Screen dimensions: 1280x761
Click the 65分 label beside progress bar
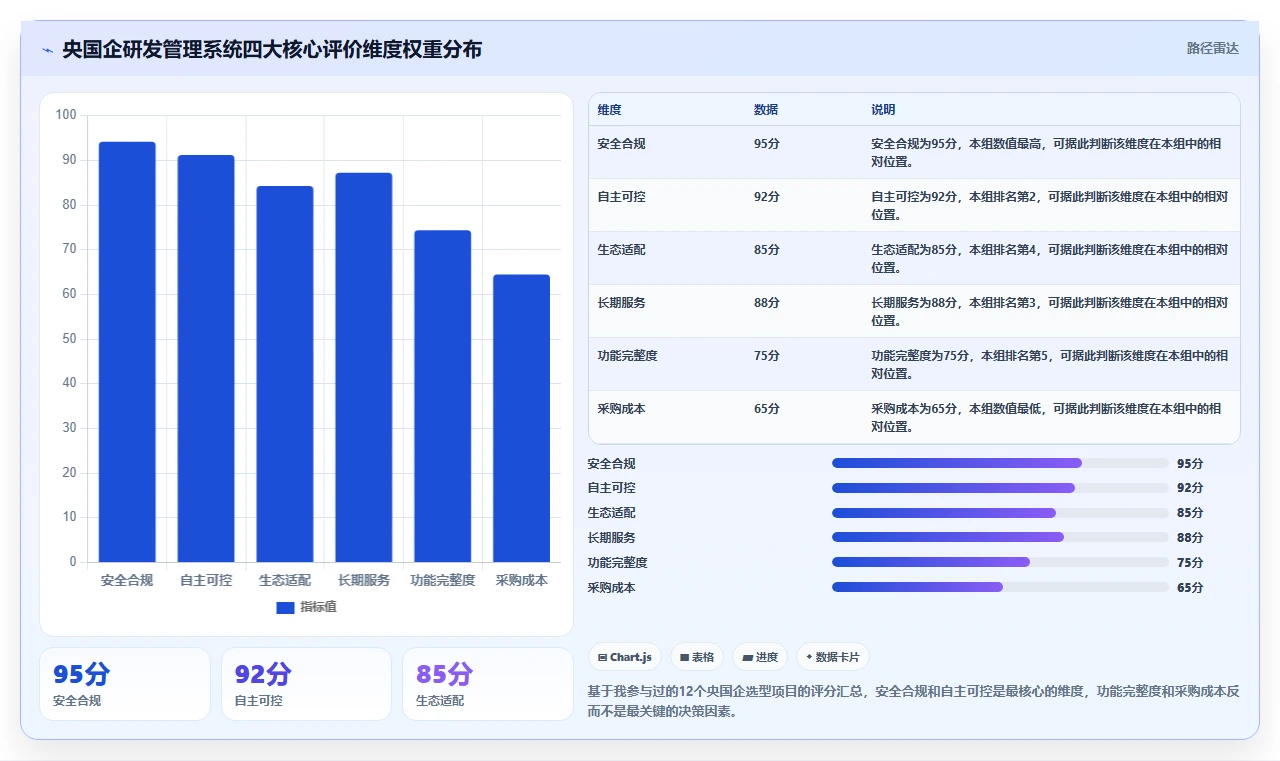[1190, 588]
